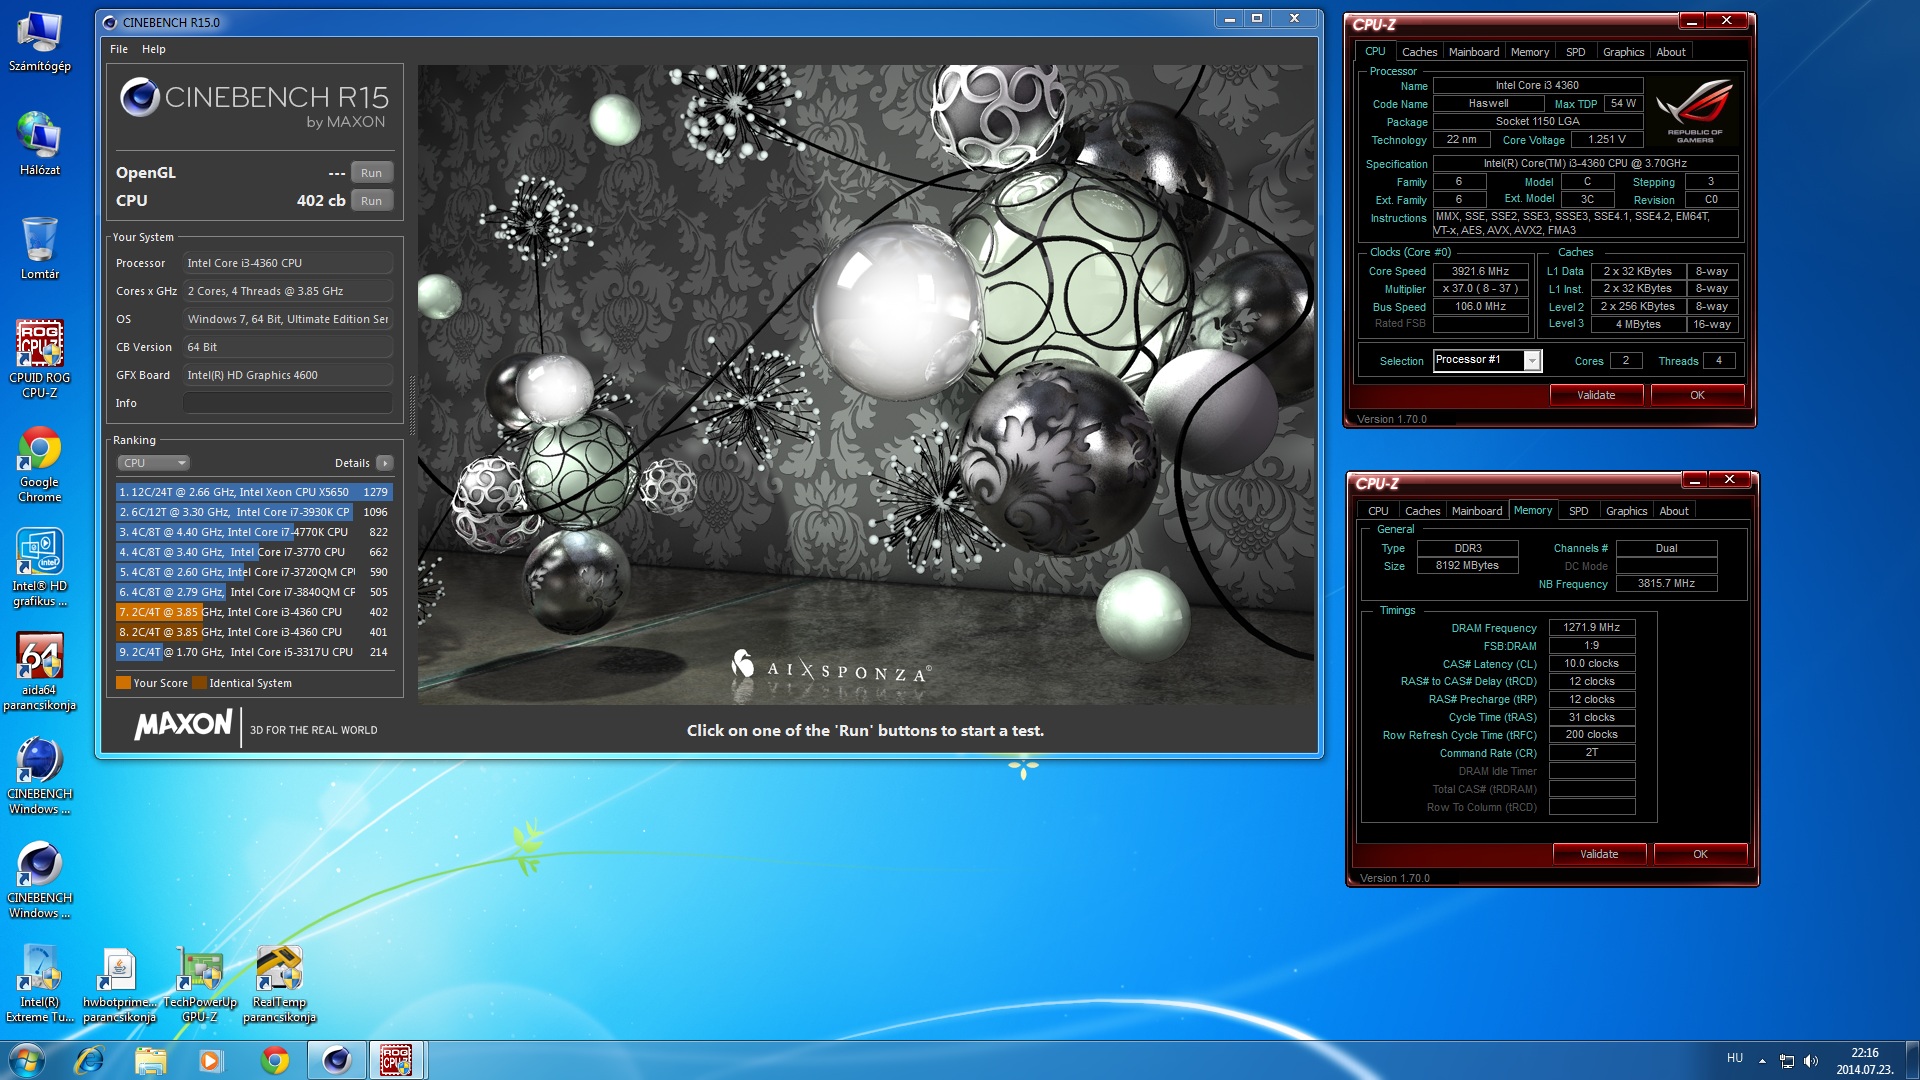The width and height of the screenshot is (1920, 1080).
Task: Launch RealTemp parancsikonja desktop shortcut
Action: point(279,984)
